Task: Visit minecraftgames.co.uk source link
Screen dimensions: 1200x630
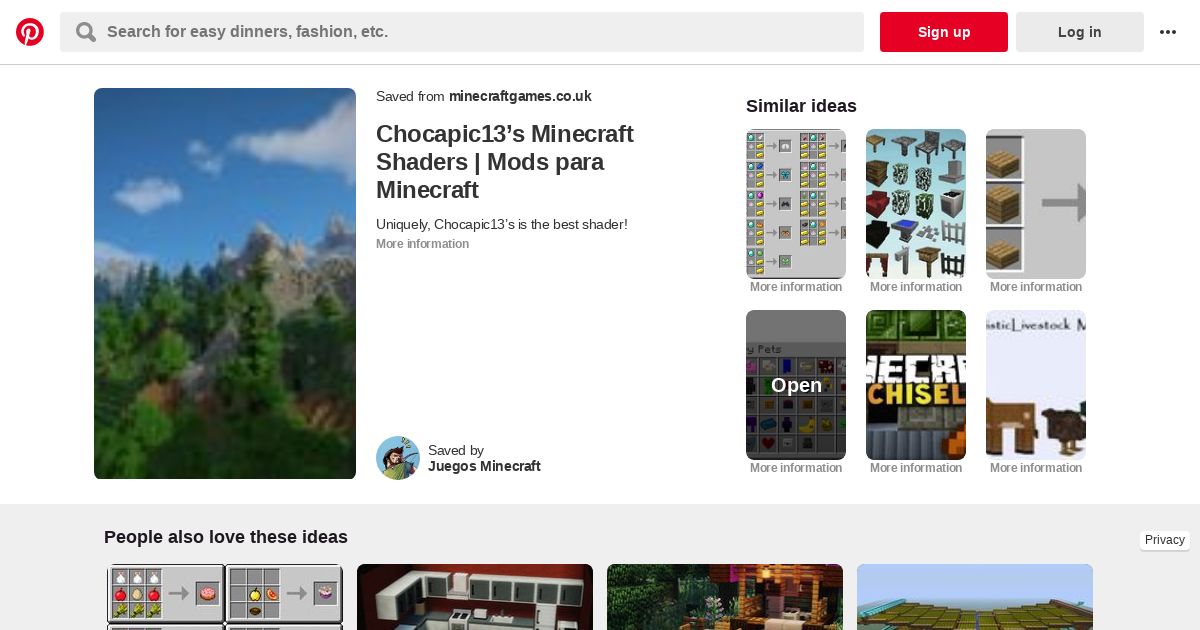Action: coord(520,96)
